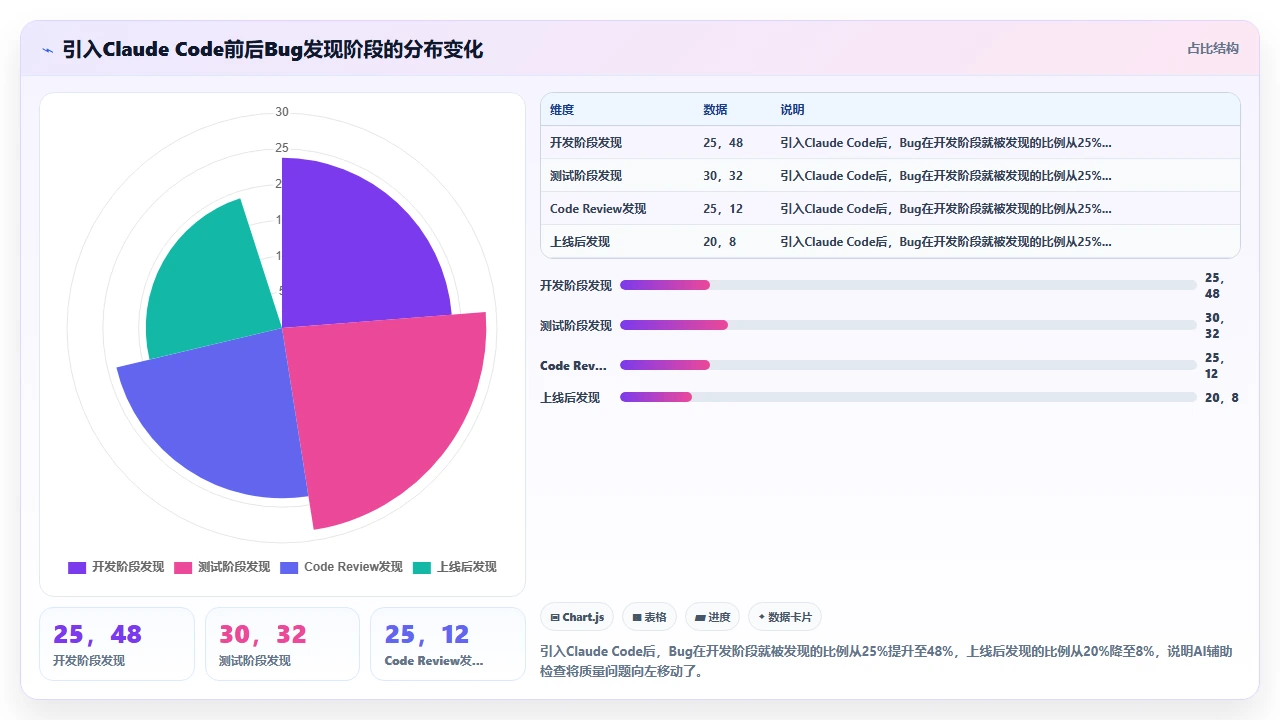Click the 进度 tag chip

[713, 617]
